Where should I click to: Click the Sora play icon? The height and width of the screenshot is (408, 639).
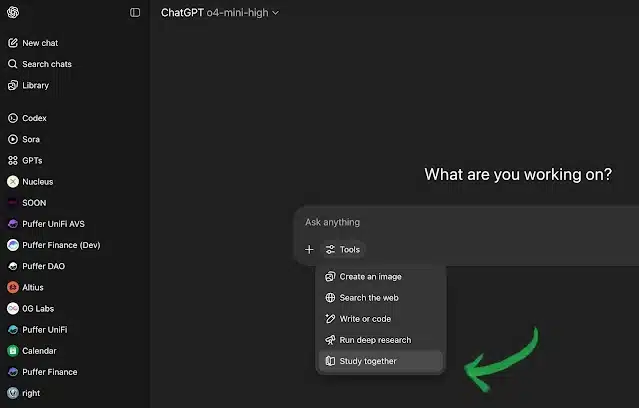(13, 139)
